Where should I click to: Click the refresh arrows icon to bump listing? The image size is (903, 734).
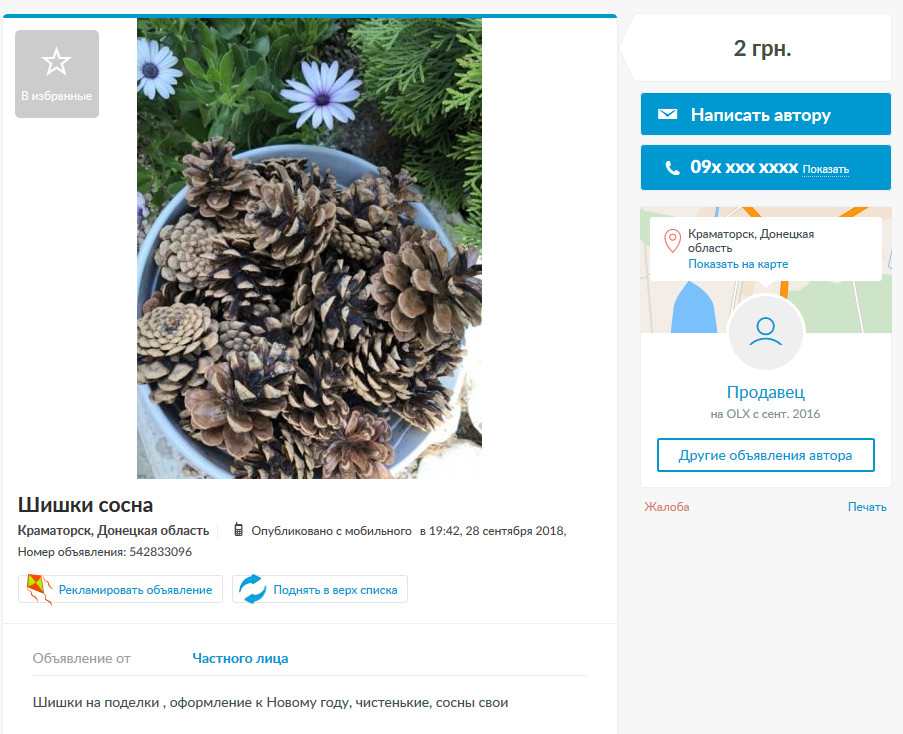point(252,589)
